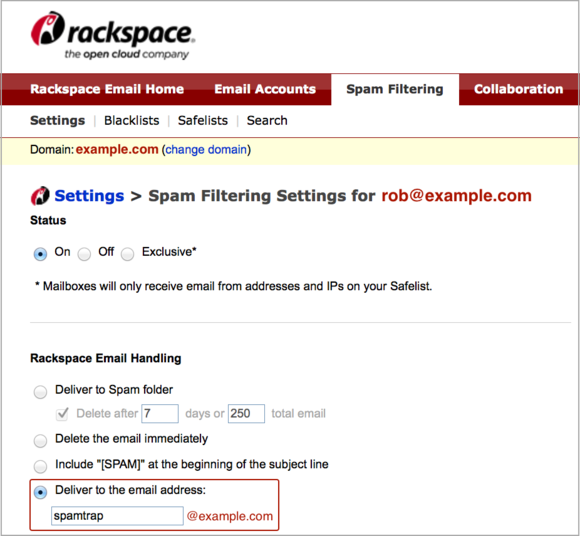The height and width of the screenshot is (536, 580).
Task: Select Include [SPAM] in subject line option
Action: pos(40,466)
